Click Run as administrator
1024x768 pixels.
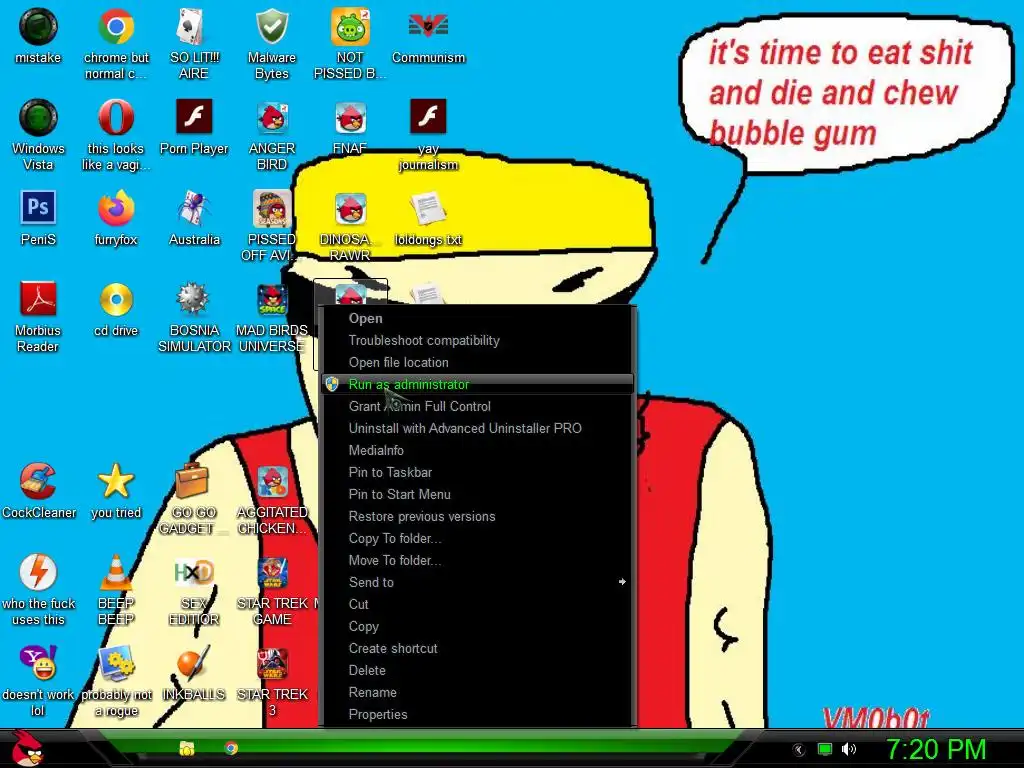[478, 385]
